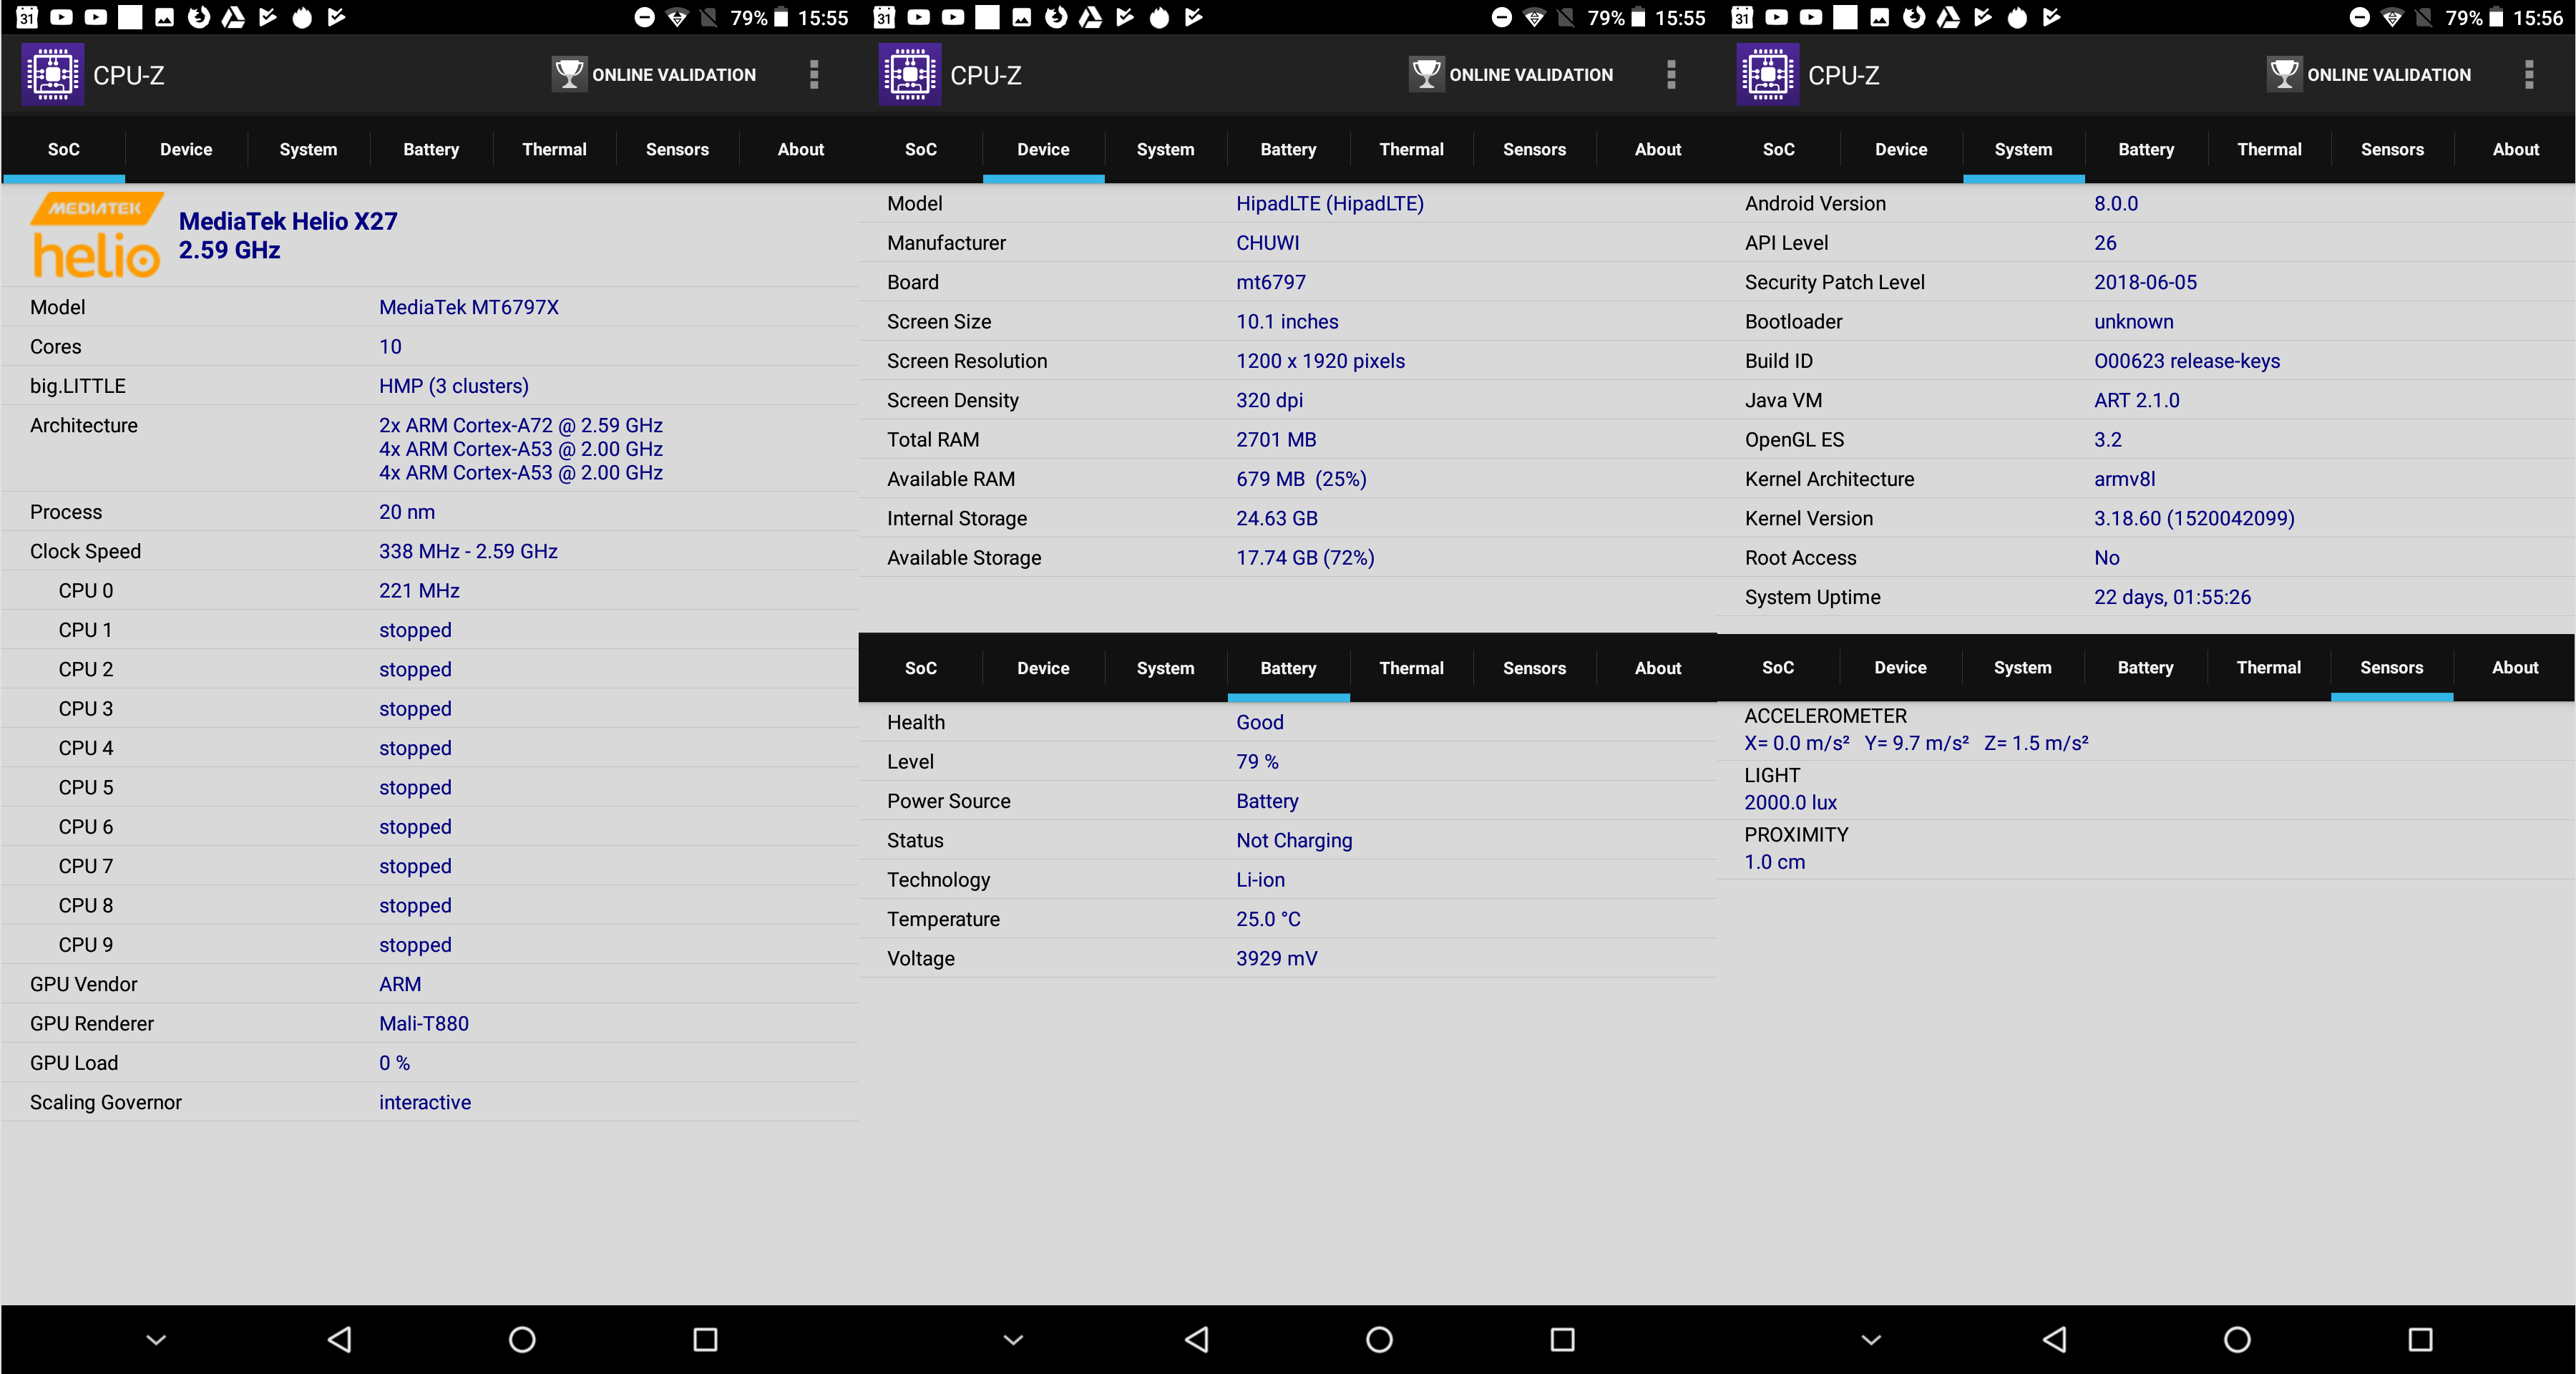
Task: Tap the trophy icon in the SoC screen header
Action: (569, 74)
